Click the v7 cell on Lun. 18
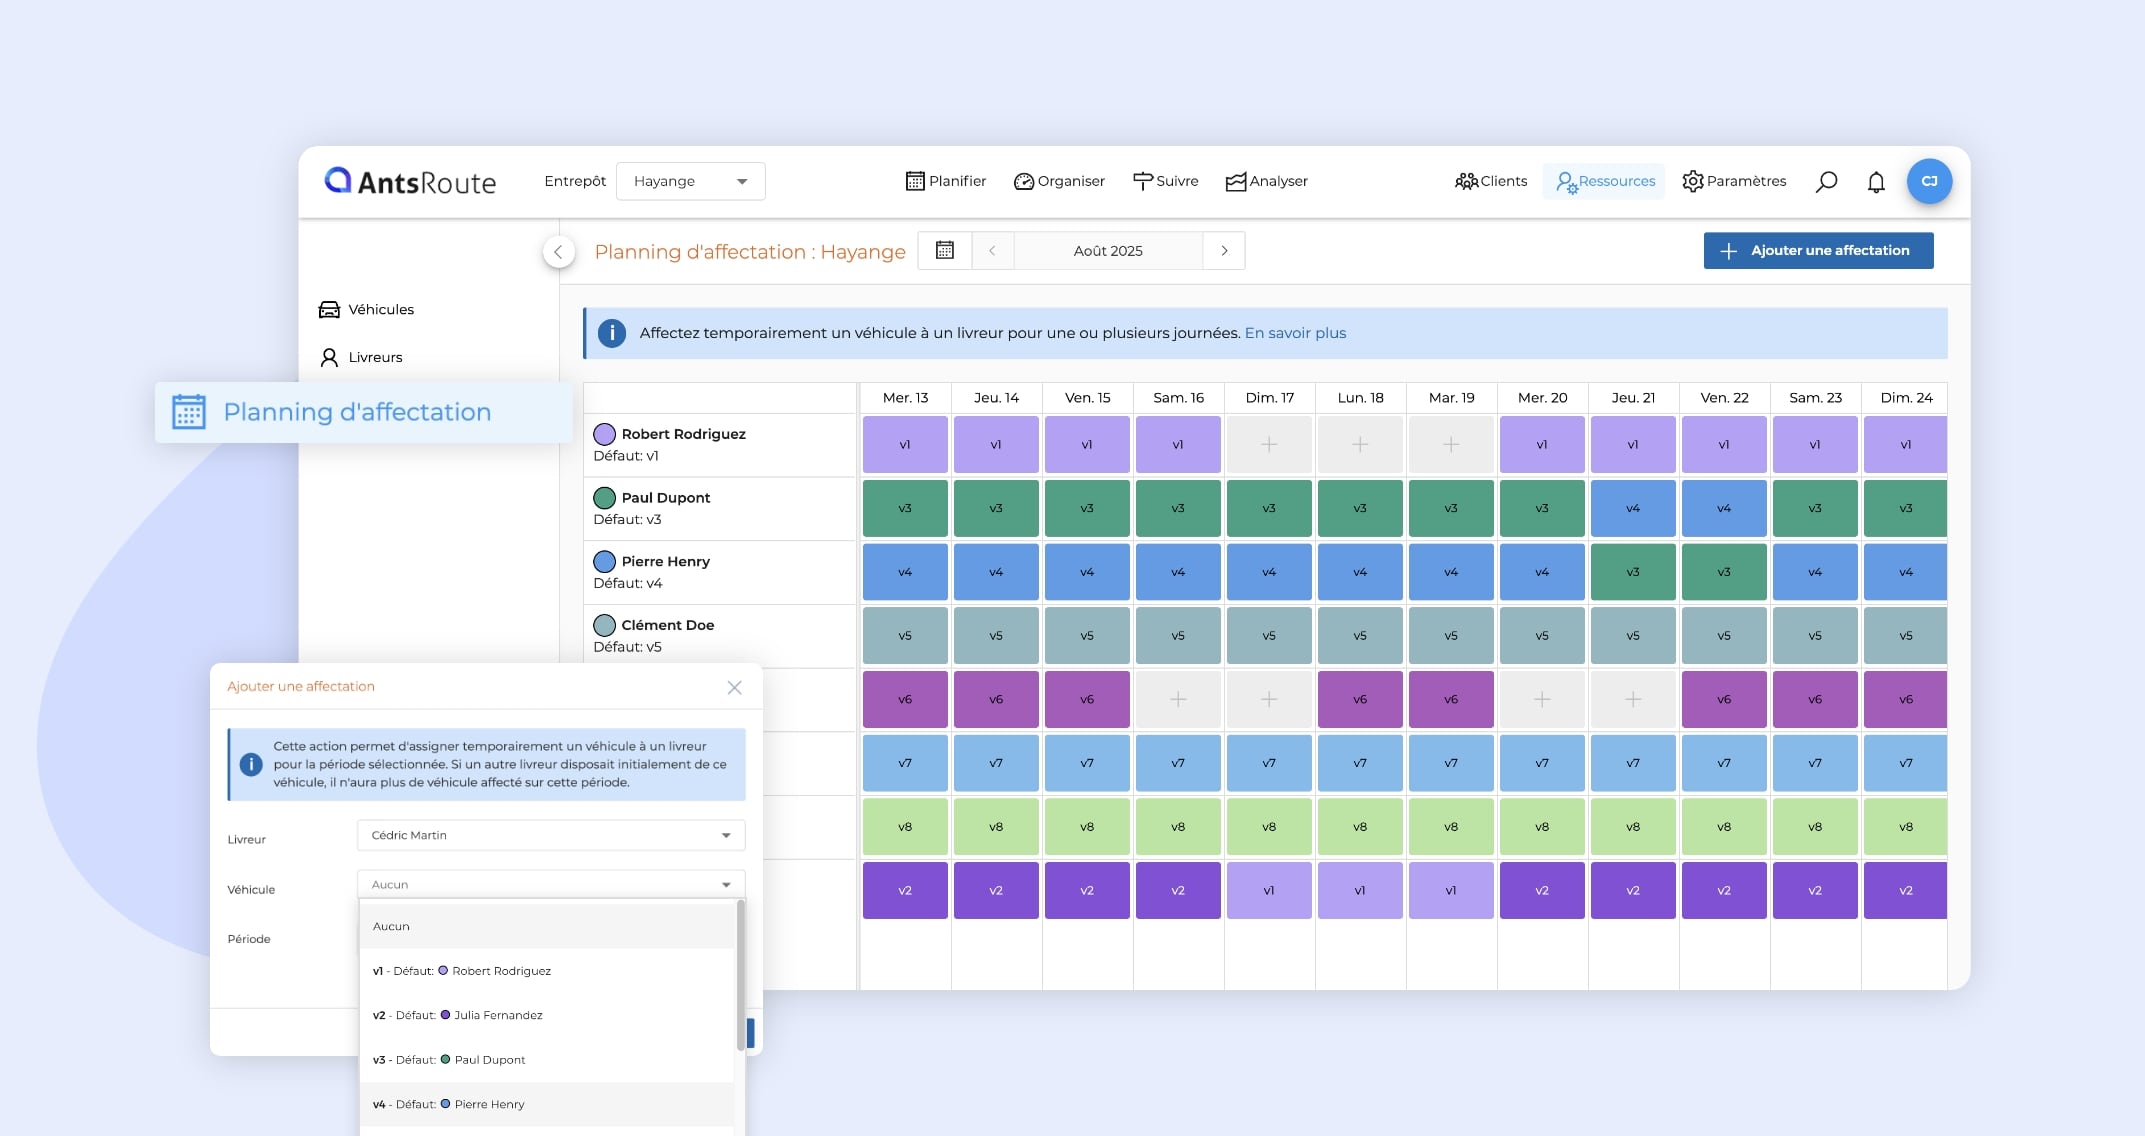 [x=1360, y=763]
